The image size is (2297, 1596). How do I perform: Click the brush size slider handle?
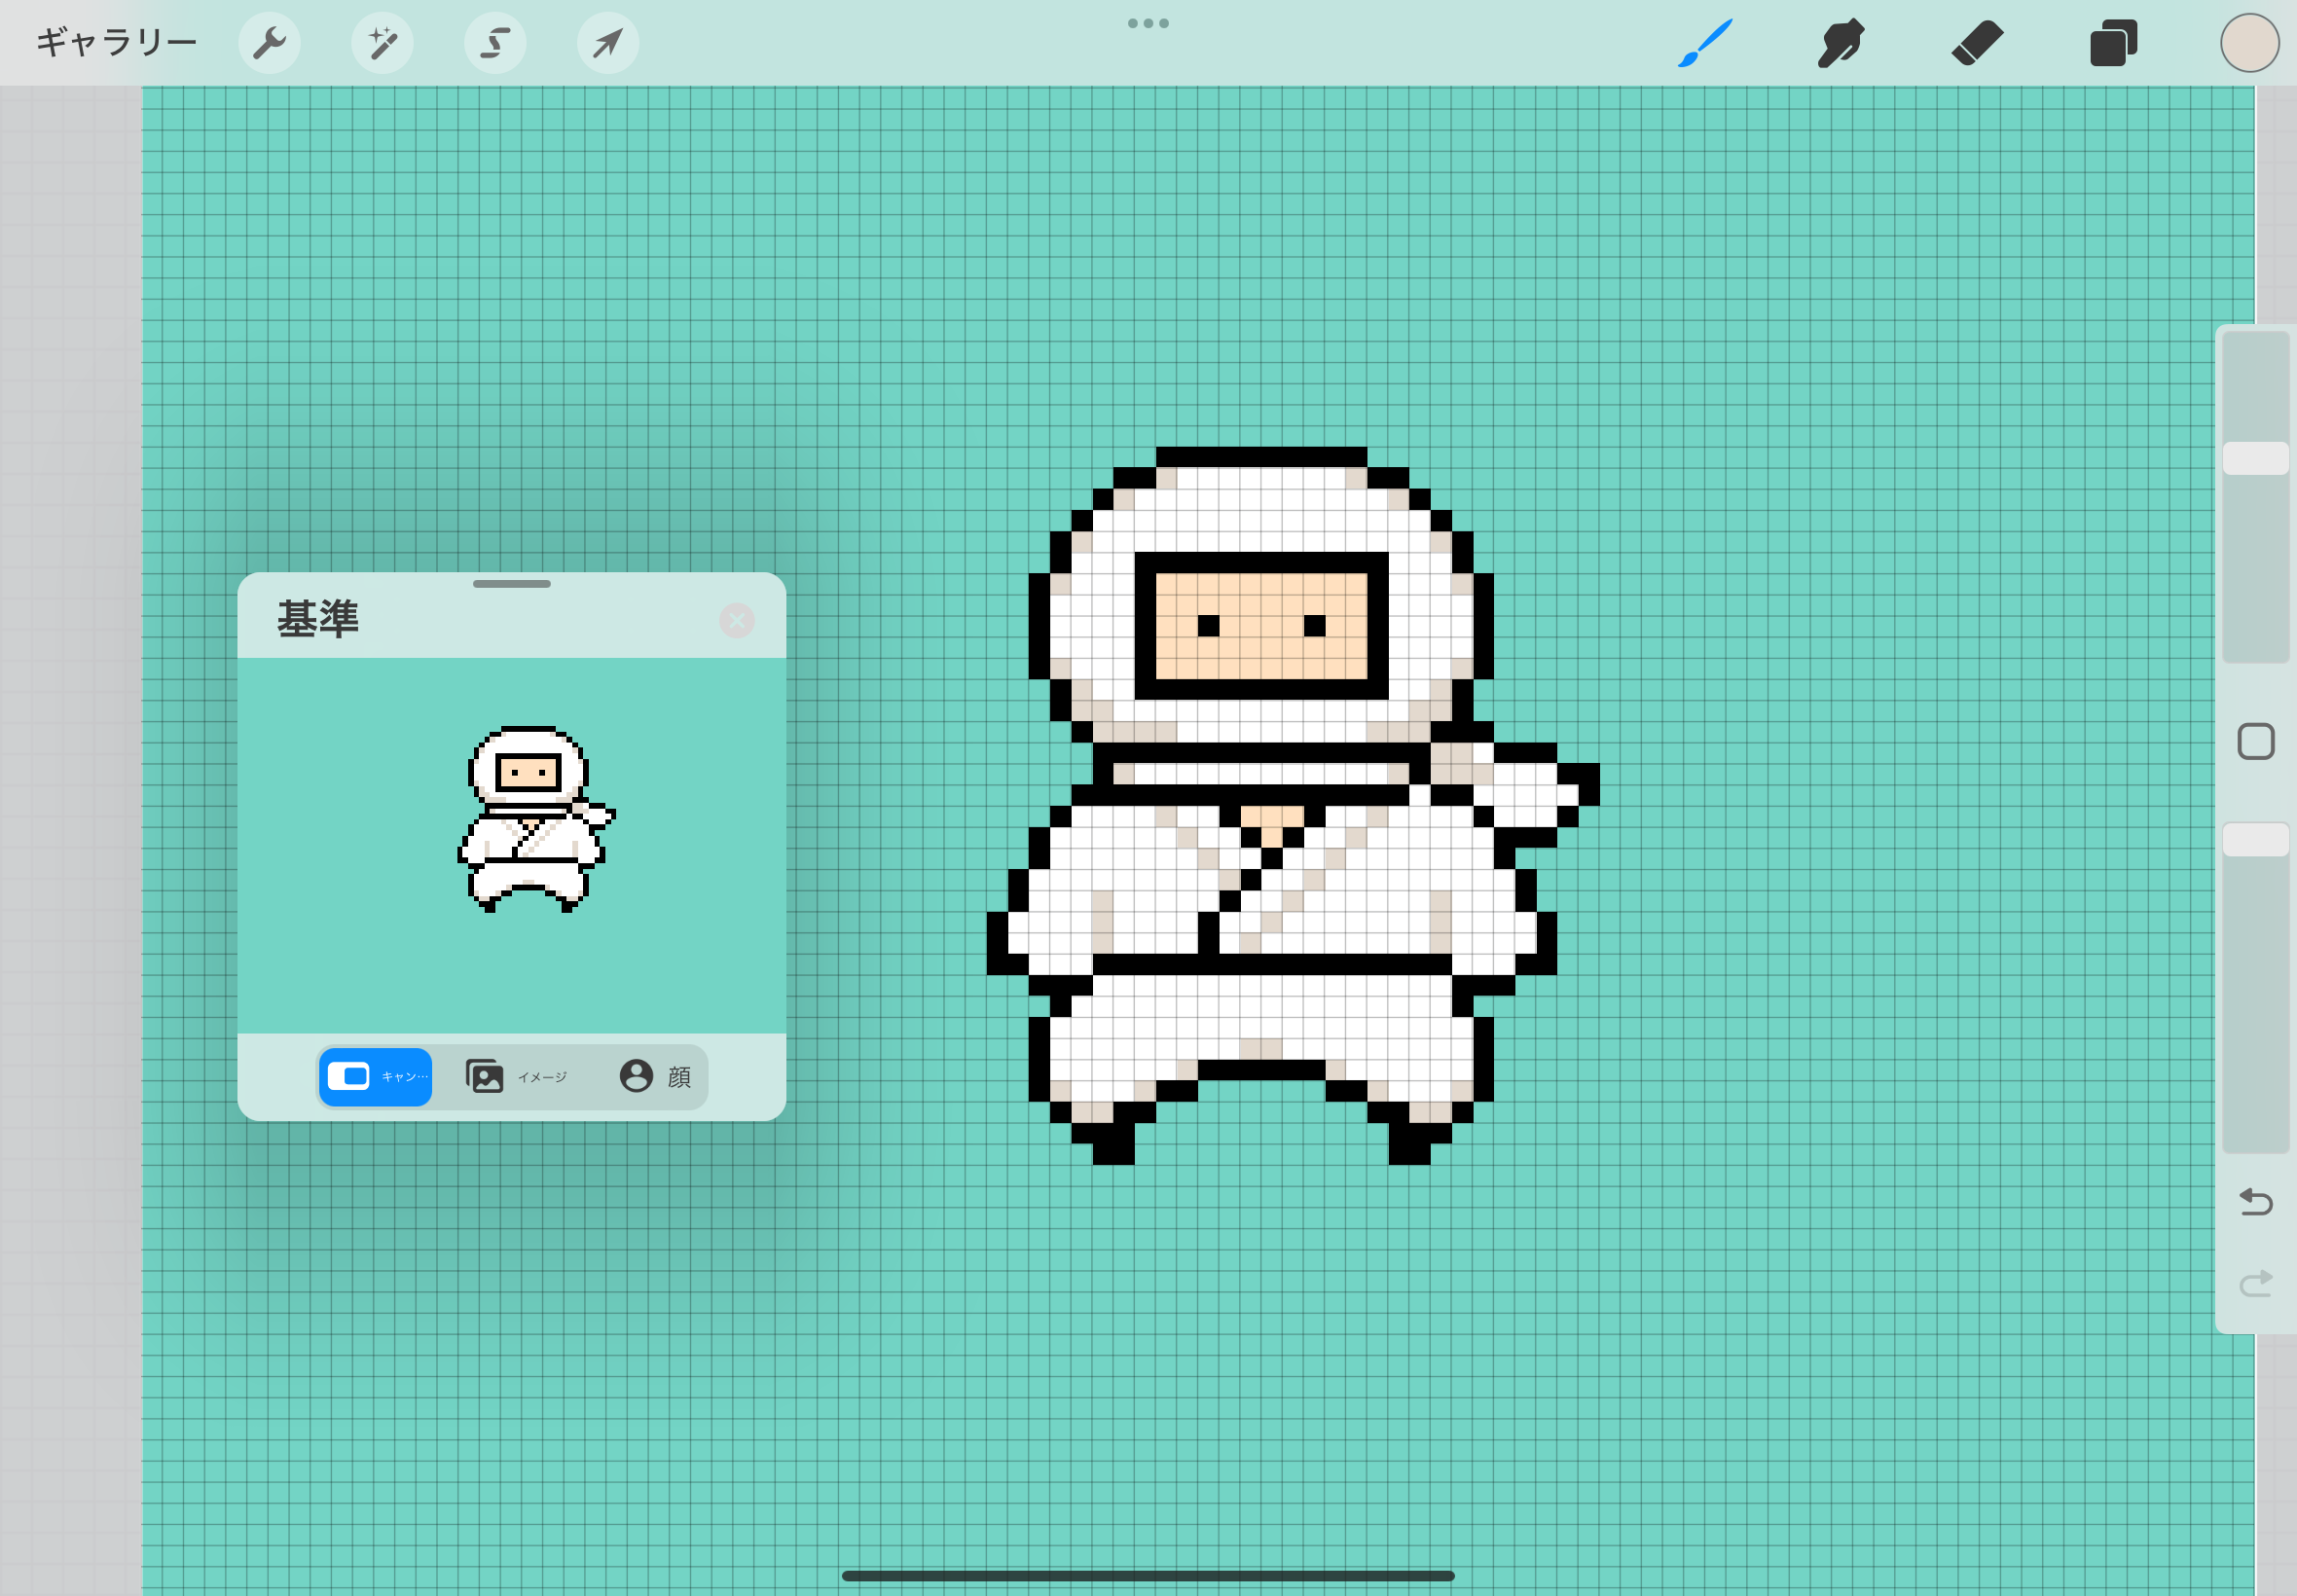coord(2256,458)
